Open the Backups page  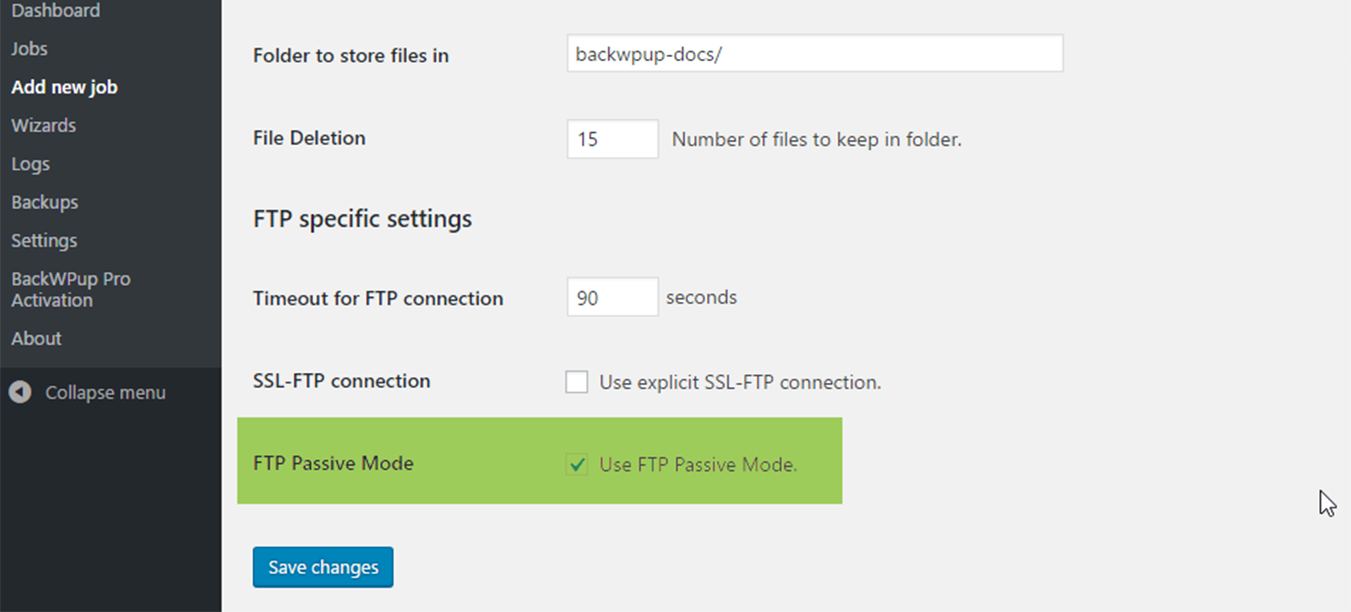(x=45, y=202)
